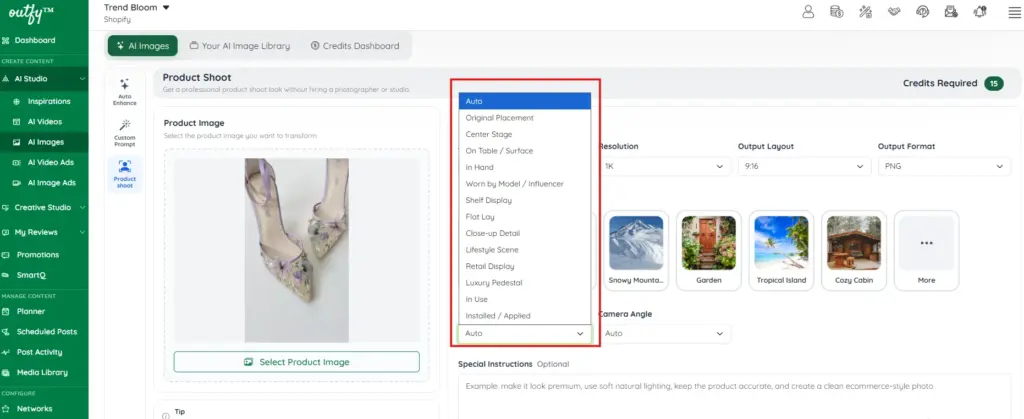
Task: Select the Auto Enhance tool
Action: tap(124, 92)
